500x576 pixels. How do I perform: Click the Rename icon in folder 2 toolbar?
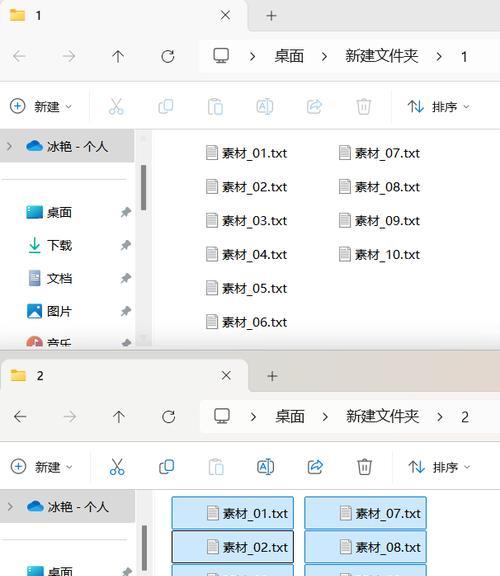[x=265, y=467]
